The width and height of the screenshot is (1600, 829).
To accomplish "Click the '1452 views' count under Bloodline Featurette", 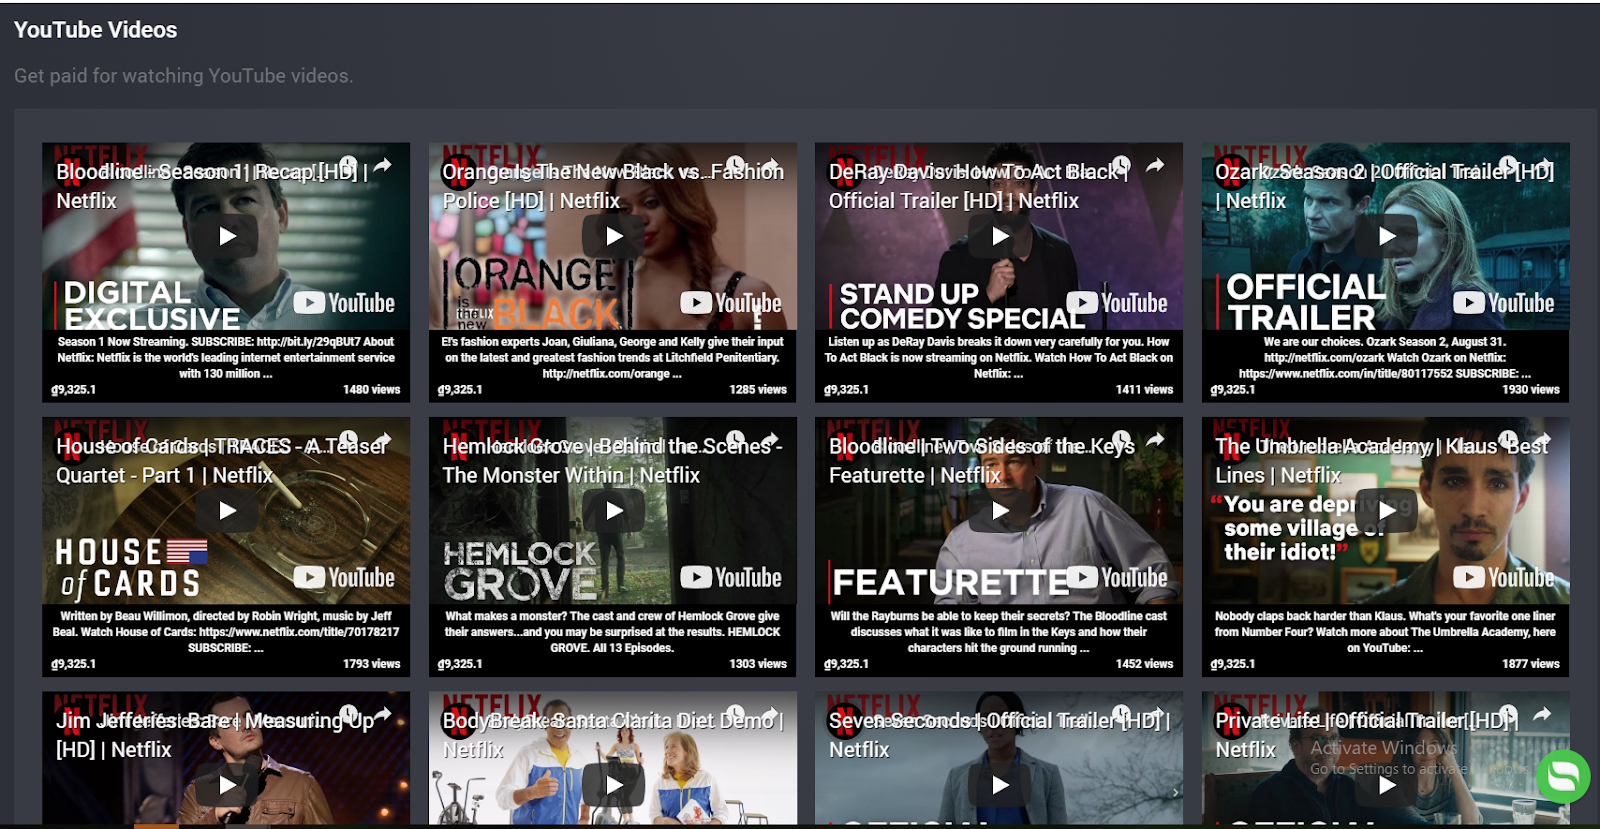I will pyautogui.click(x=1144, y=664).
